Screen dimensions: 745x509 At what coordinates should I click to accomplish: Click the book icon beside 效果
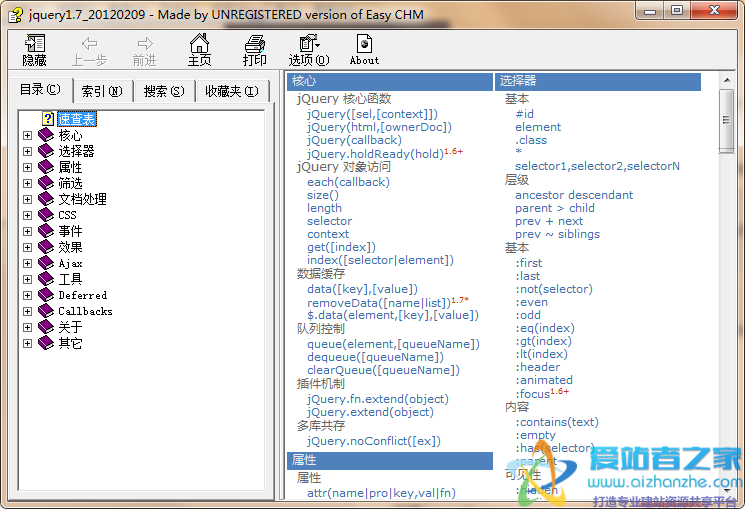tap(46, 247)
